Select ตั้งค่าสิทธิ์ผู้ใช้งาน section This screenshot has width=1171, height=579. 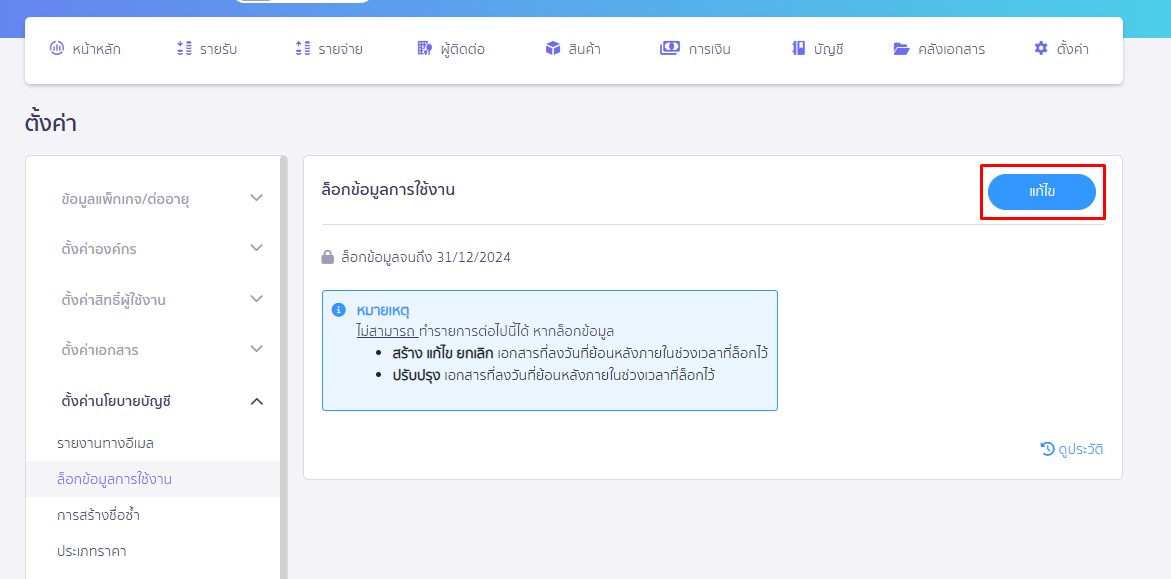point(114,300)
